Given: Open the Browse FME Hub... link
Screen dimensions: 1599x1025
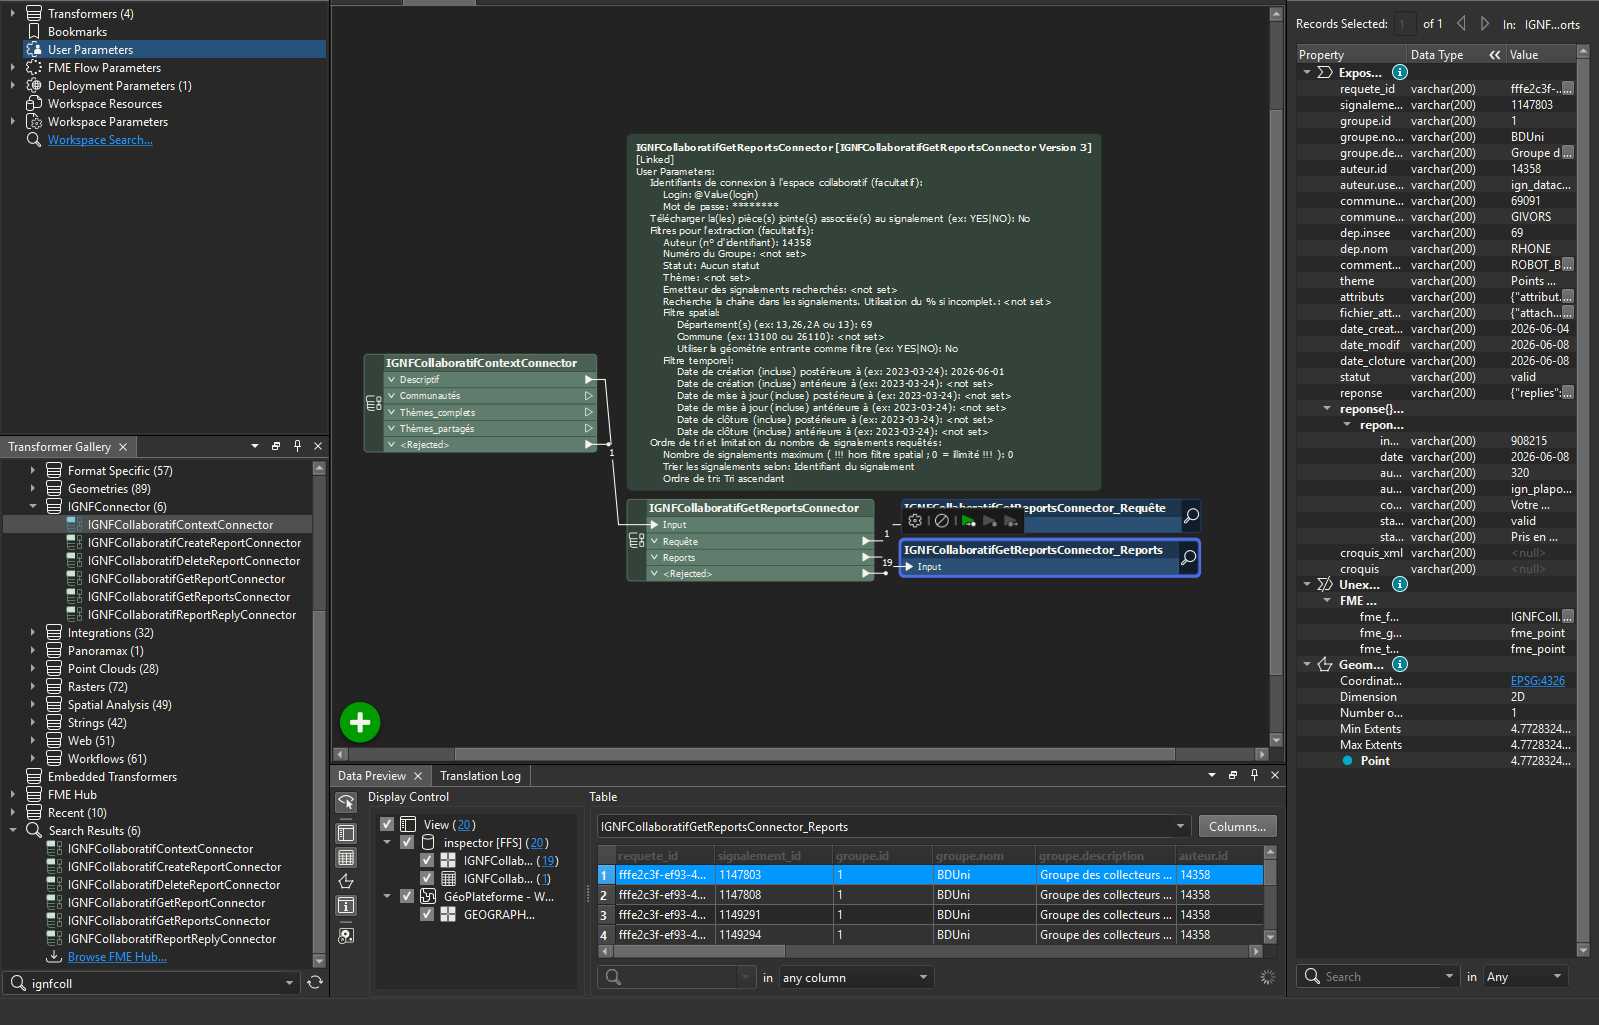Looking at the screenshot, I should point(117,956).
